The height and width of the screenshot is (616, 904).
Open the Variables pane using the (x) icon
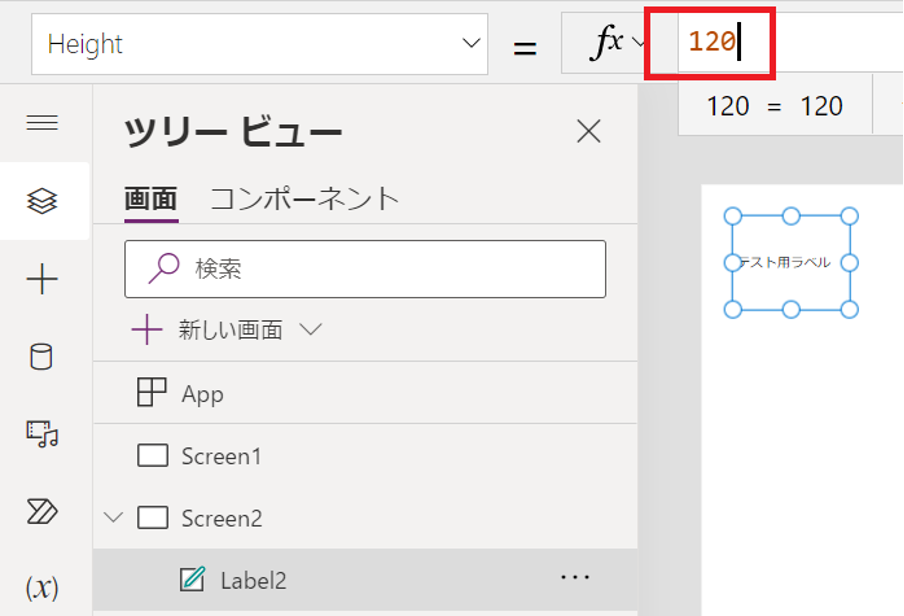pyautogui.click(x=42, y=588)
